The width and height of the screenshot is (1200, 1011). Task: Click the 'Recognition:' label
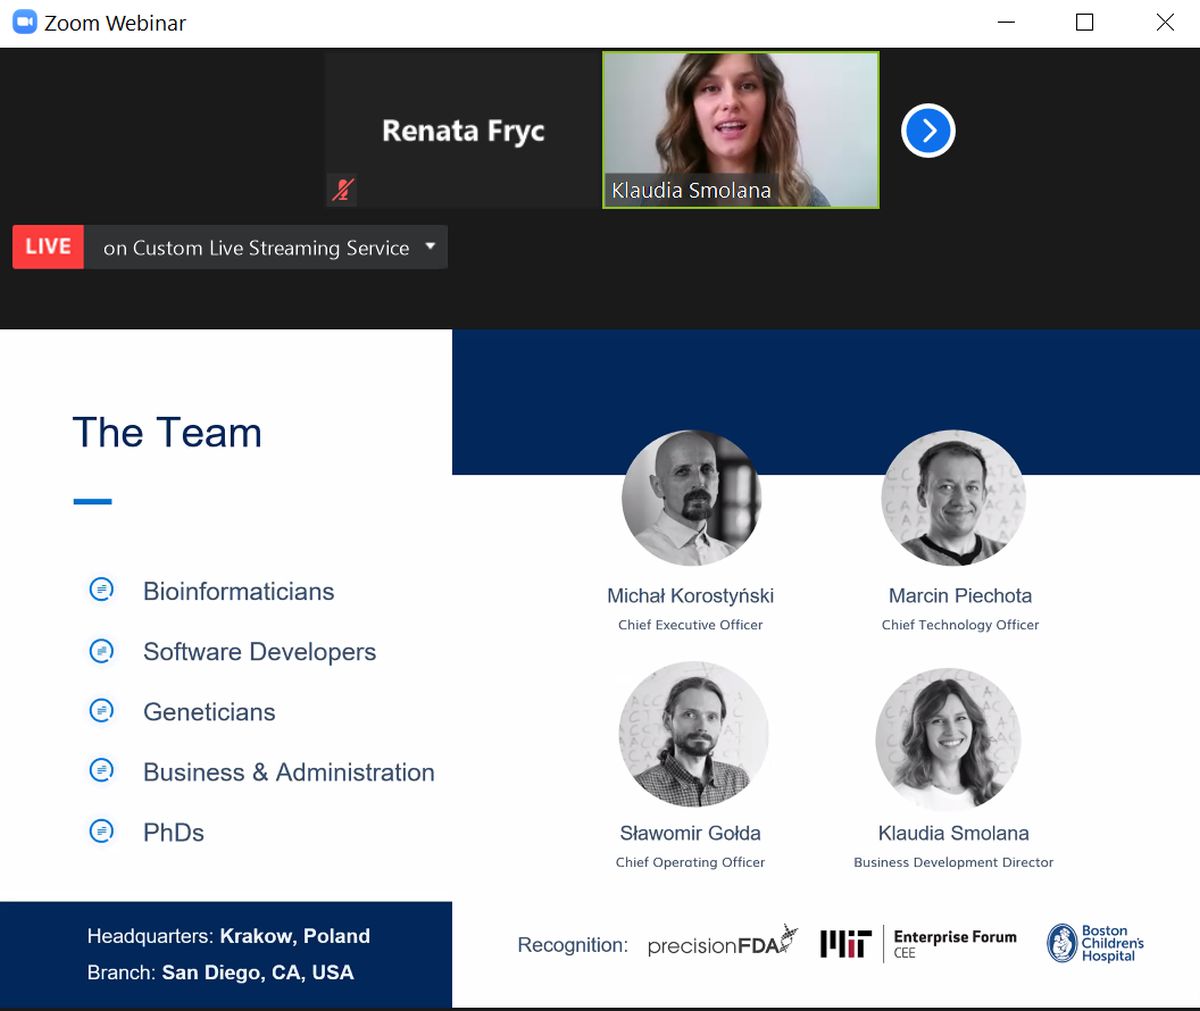[x=572, y=945]
